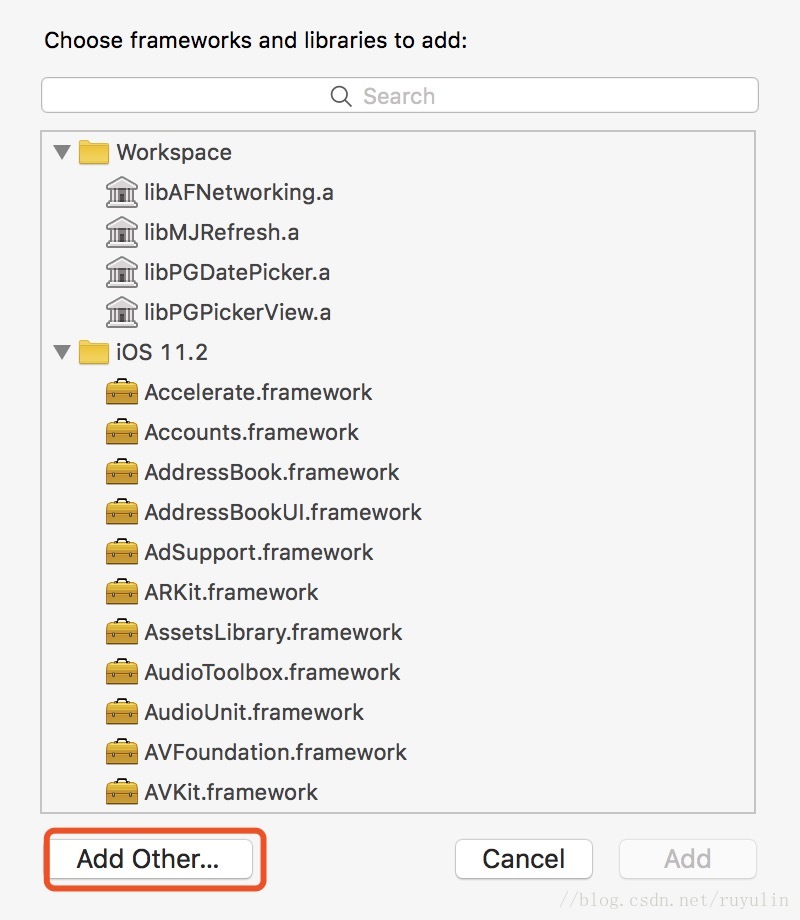Select the AVFoundation.framework toolbox icon
The height and width of the screenshot is (920, 800).
121,752
